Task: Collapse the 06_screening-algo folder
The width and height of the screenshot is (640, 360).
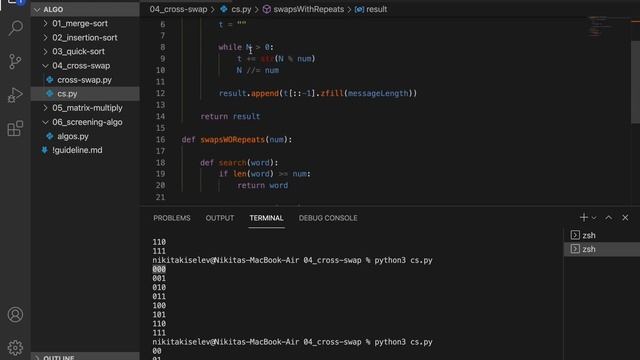Action: click(45, 122)
